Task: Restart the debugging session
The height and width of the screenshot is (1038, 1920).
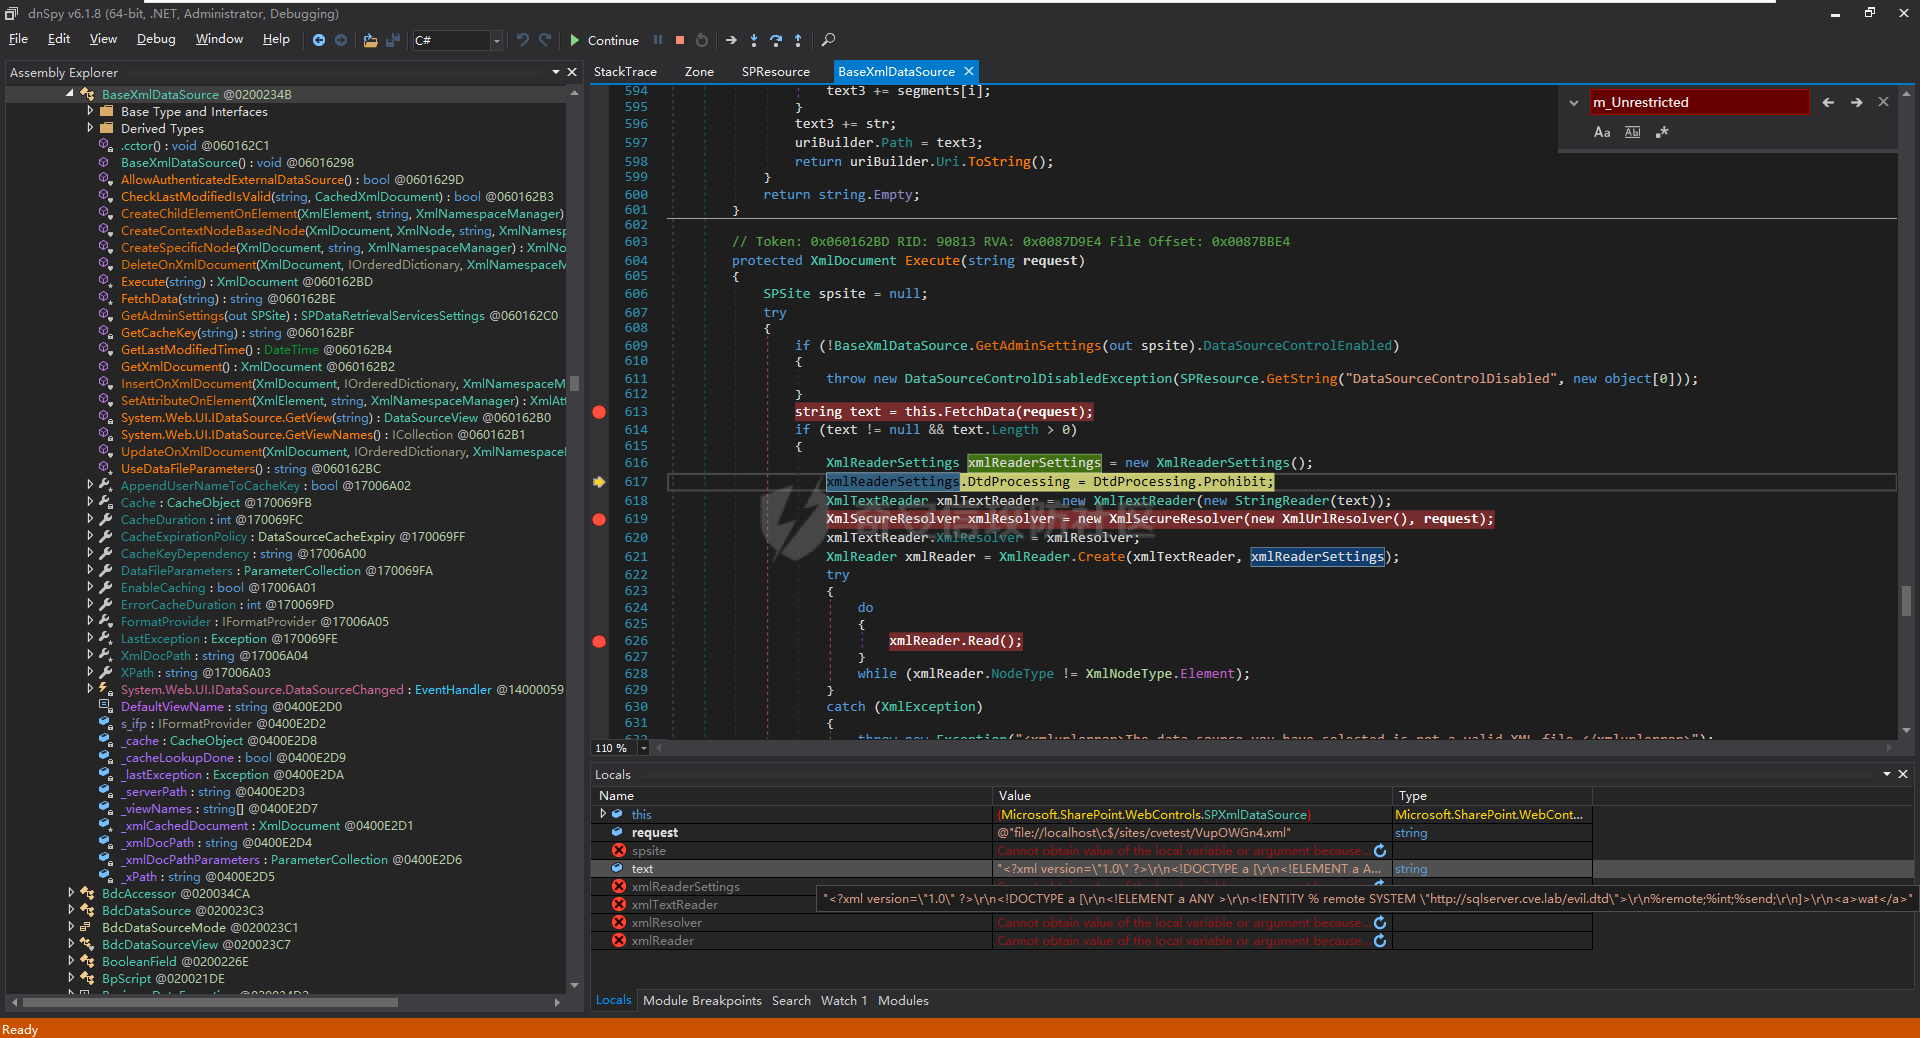Action: click(702, 40)
